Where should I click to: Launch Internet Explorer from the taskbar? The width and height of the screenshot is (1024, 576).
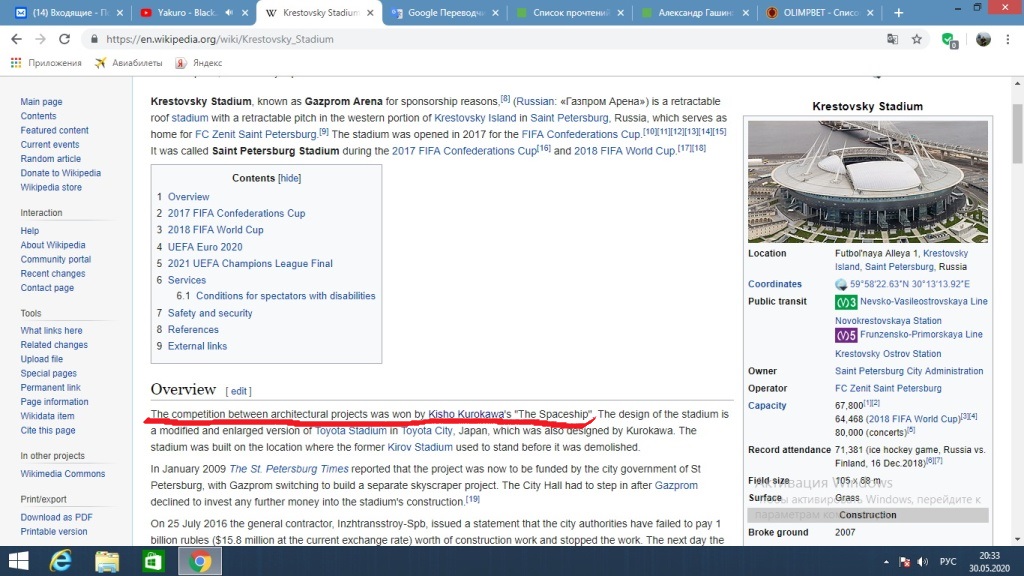pos(61,561)
